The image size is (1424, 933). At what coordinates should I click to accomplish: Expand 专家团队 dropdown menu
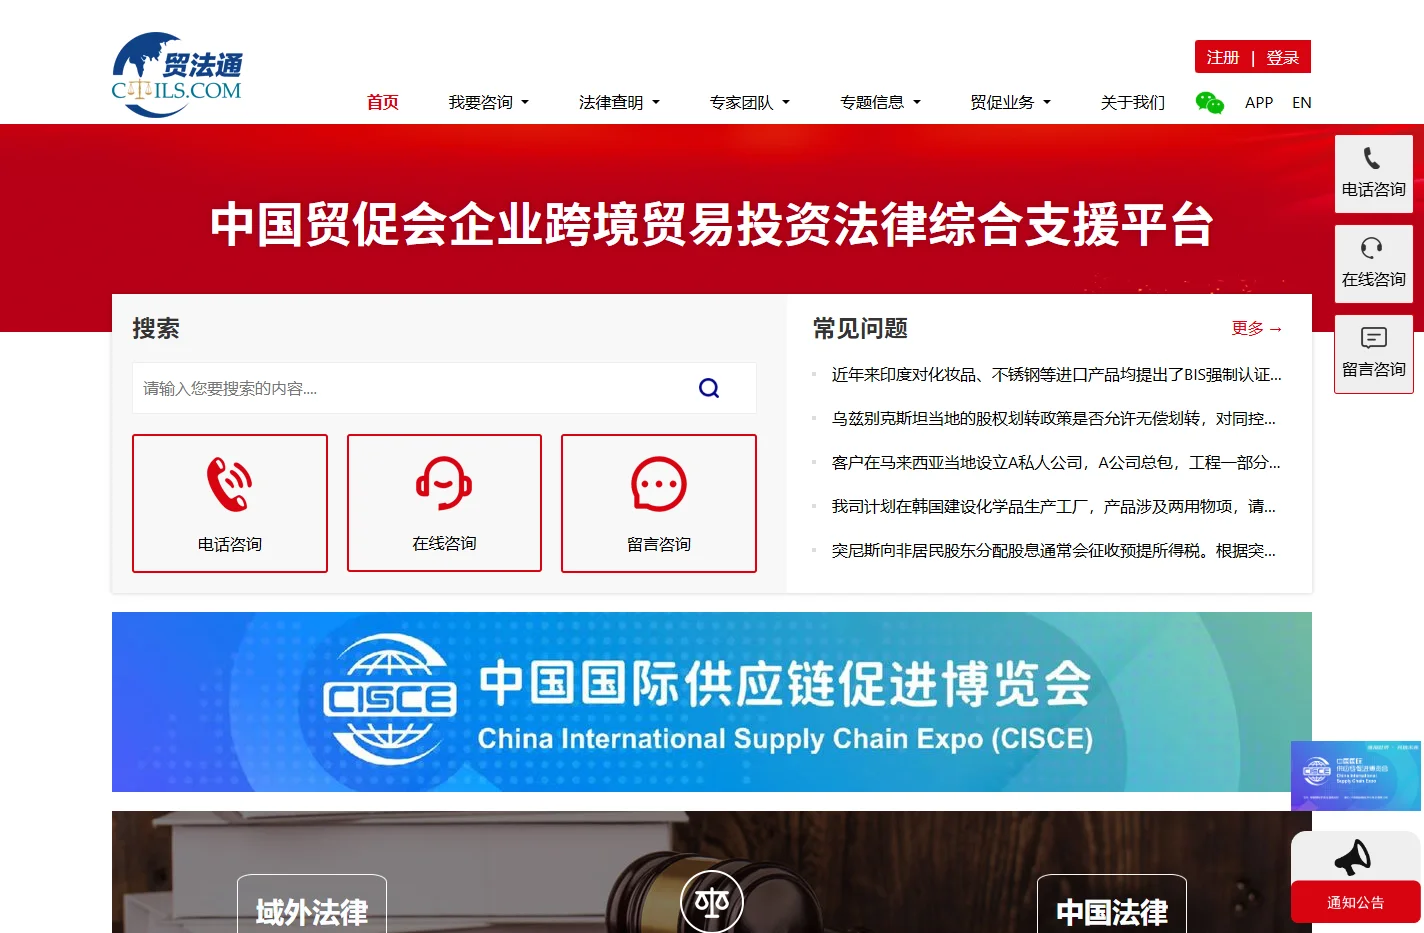pos(750,102)
